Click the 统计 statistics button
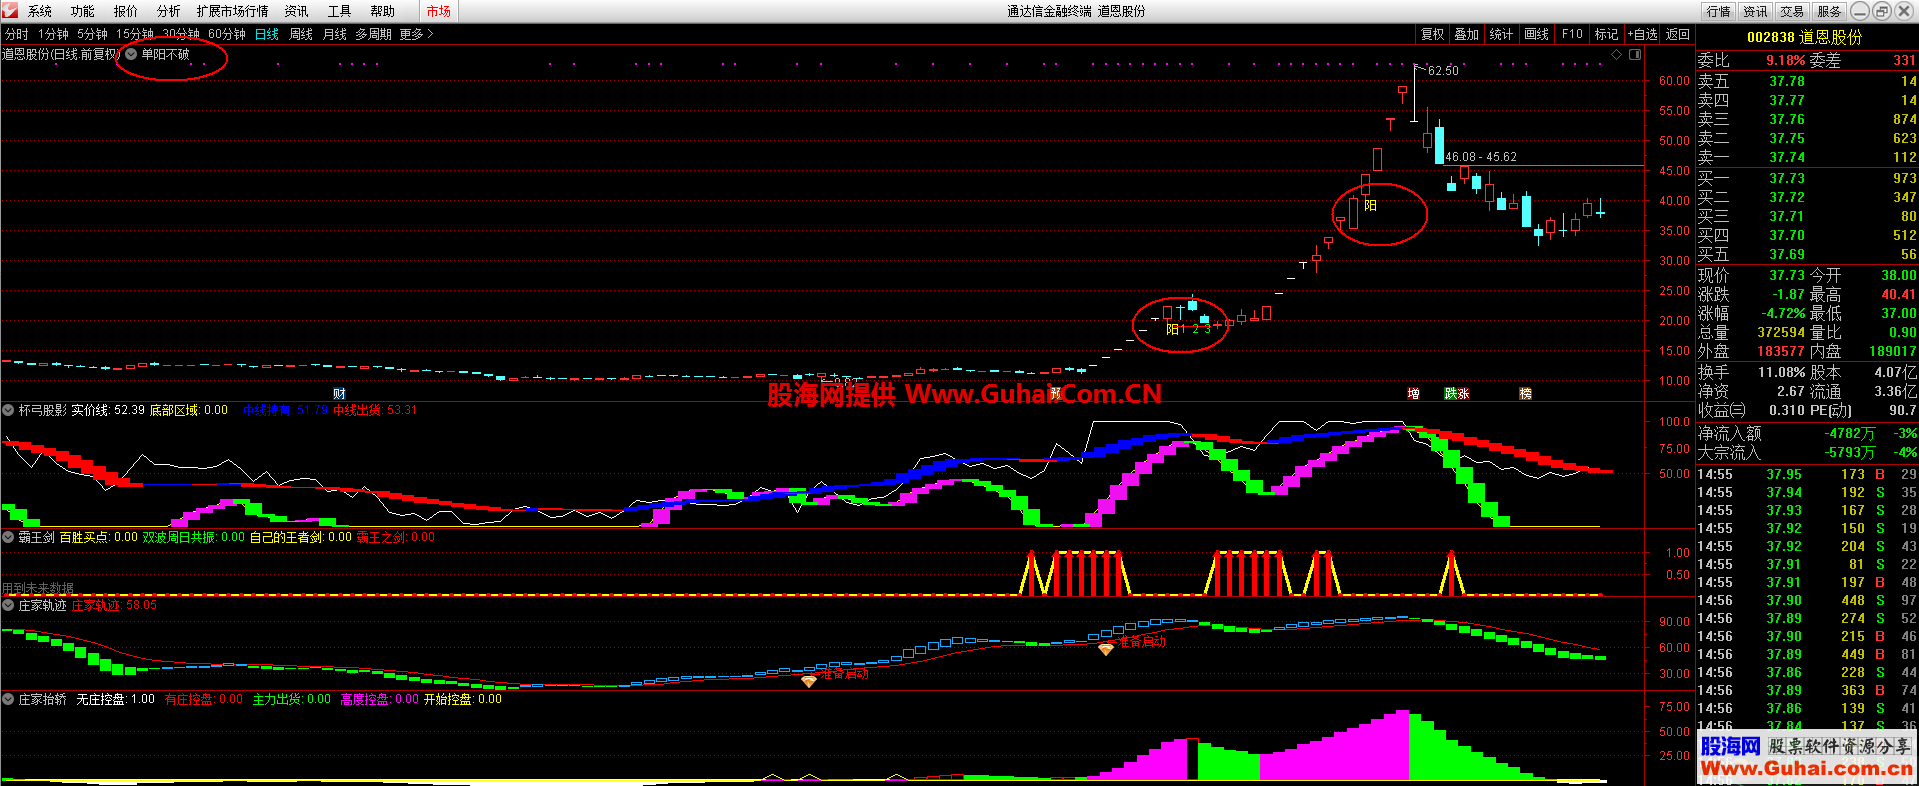Viewport: 1919px width, 786px height. [1502, 34]
